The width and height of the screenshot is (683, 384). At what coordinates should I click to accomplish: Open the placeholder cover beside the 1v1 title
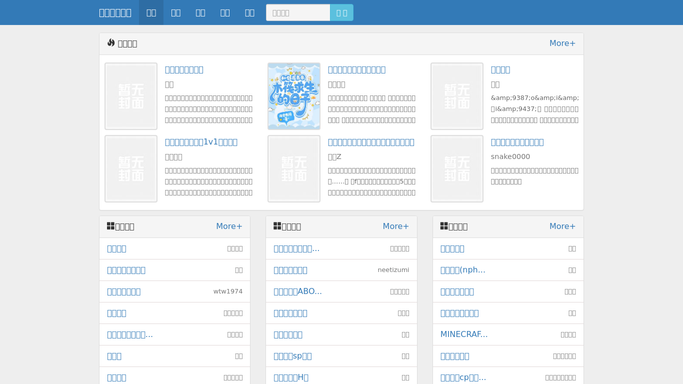pos(131,168)
